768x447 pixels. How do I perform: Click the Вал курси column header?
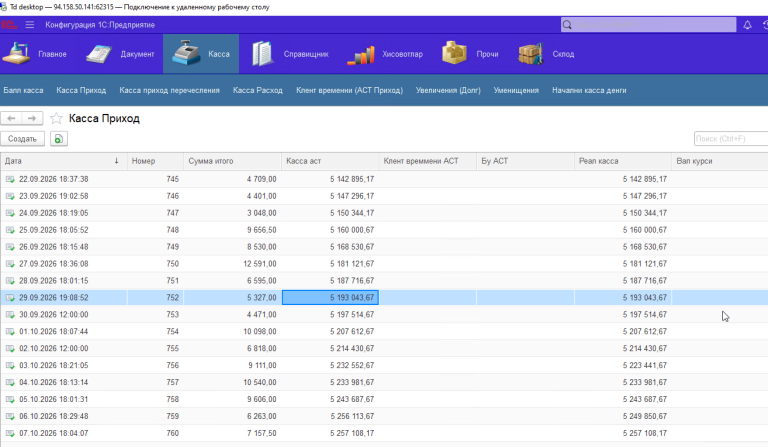click(x=720, y=161)
